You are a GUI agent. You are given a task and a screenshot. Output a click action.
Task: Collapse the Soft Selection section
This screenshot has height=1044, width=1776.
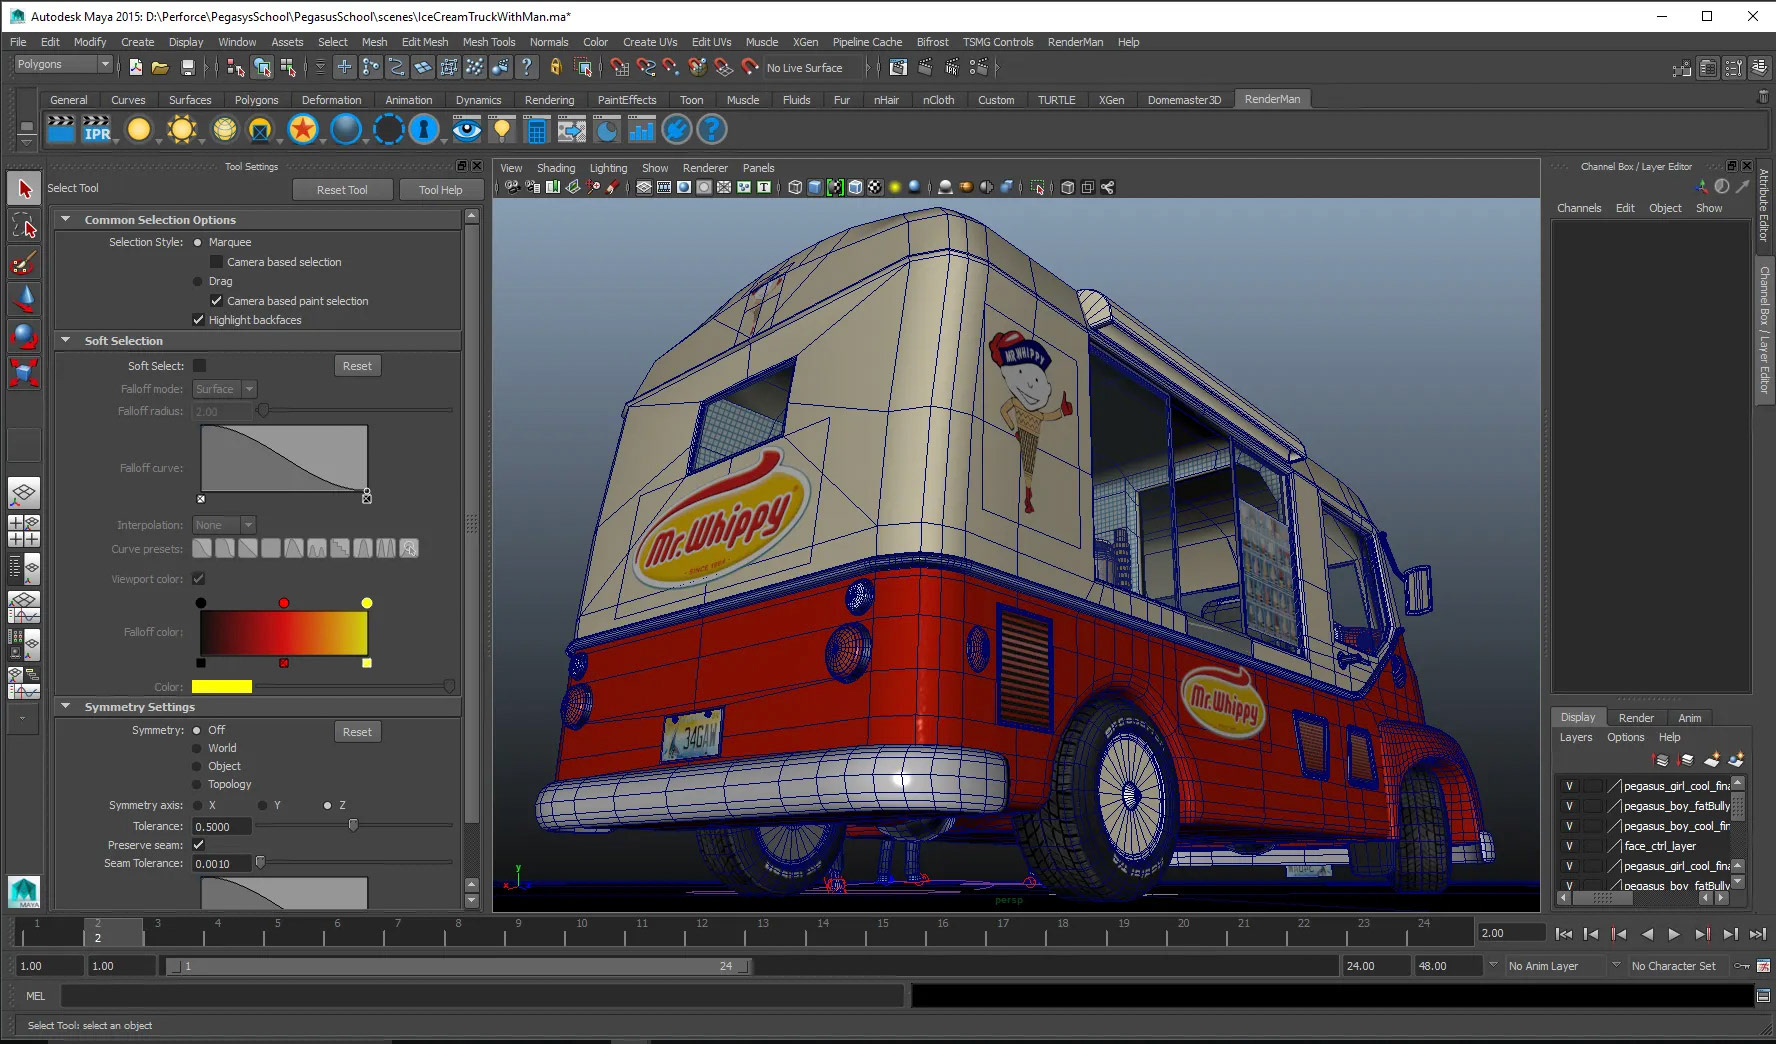pos(66,340)
